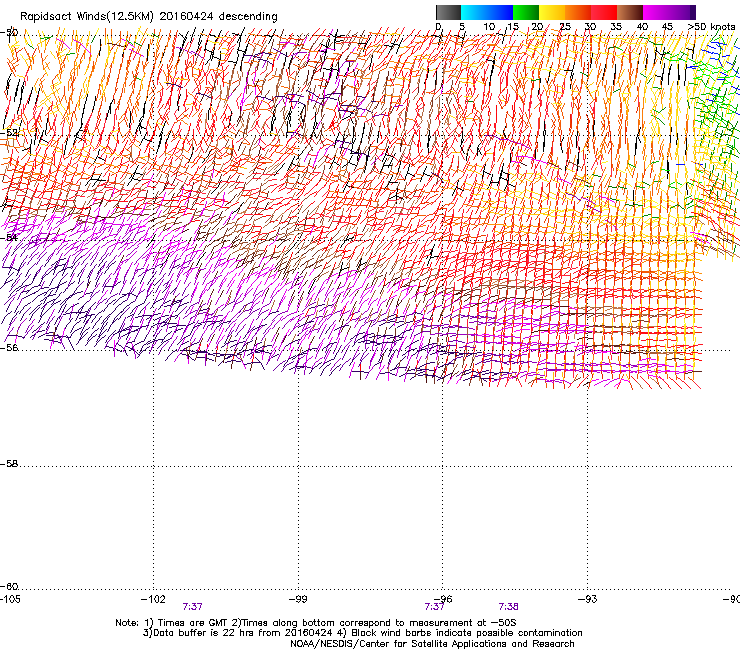Click the -93 longitude axis label
This screenshot has height=650, width=740.
pos(587,599)
